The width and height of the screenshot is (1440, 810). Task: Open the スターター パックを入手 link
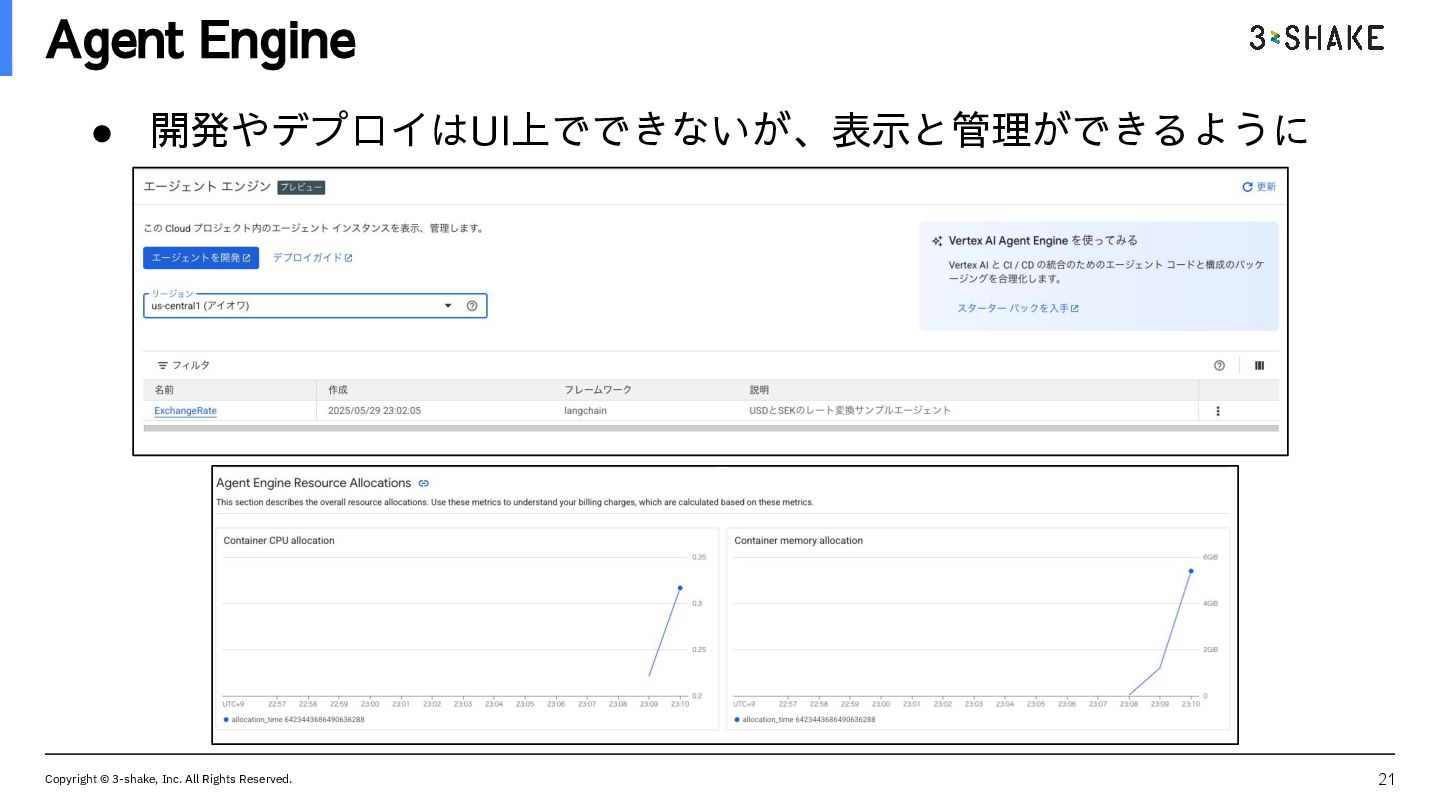click(1017, 309)
